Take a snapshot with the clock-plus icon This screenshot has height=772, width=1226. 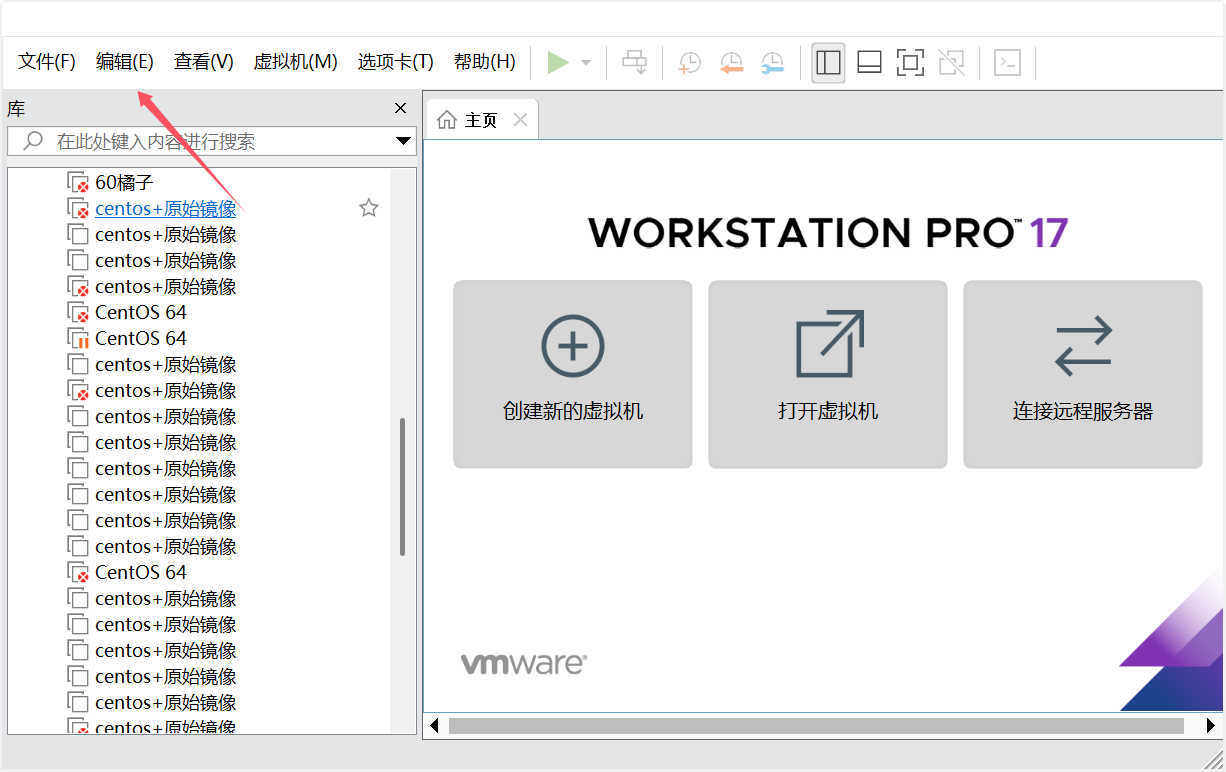tap(690, 63)
